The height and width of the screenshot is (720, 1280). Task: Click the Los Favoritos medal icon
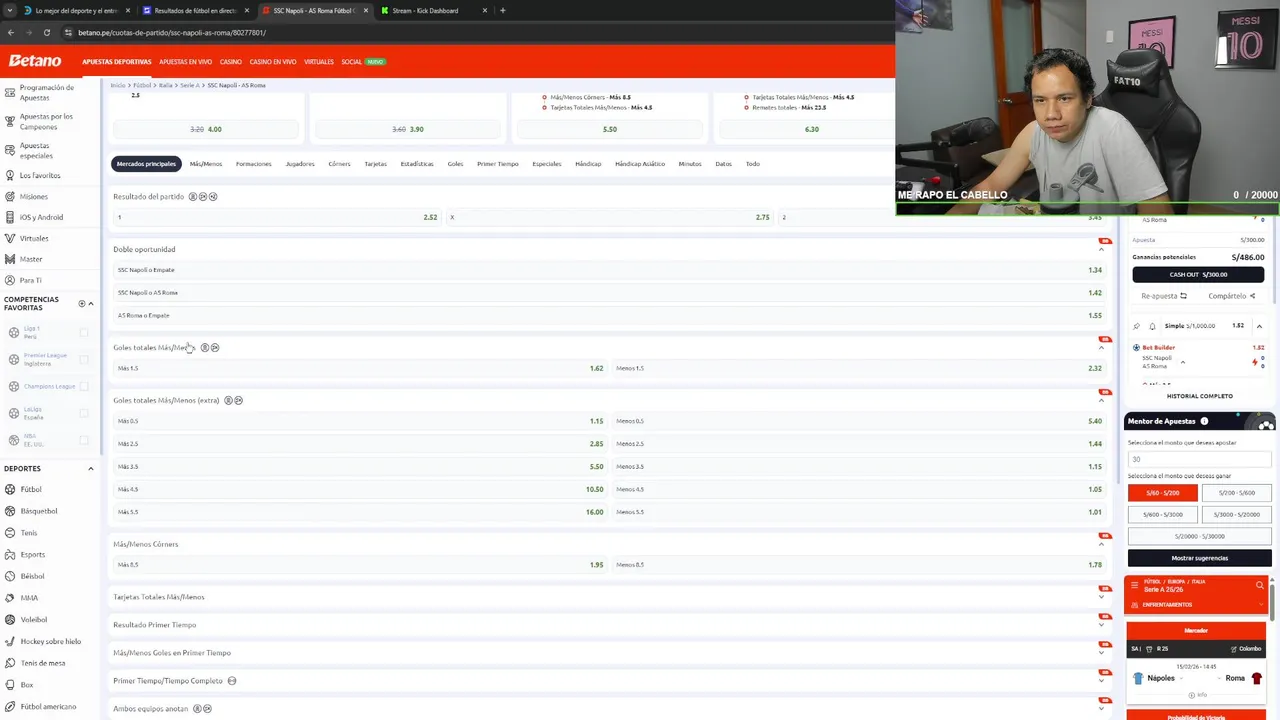pos(10,175)
